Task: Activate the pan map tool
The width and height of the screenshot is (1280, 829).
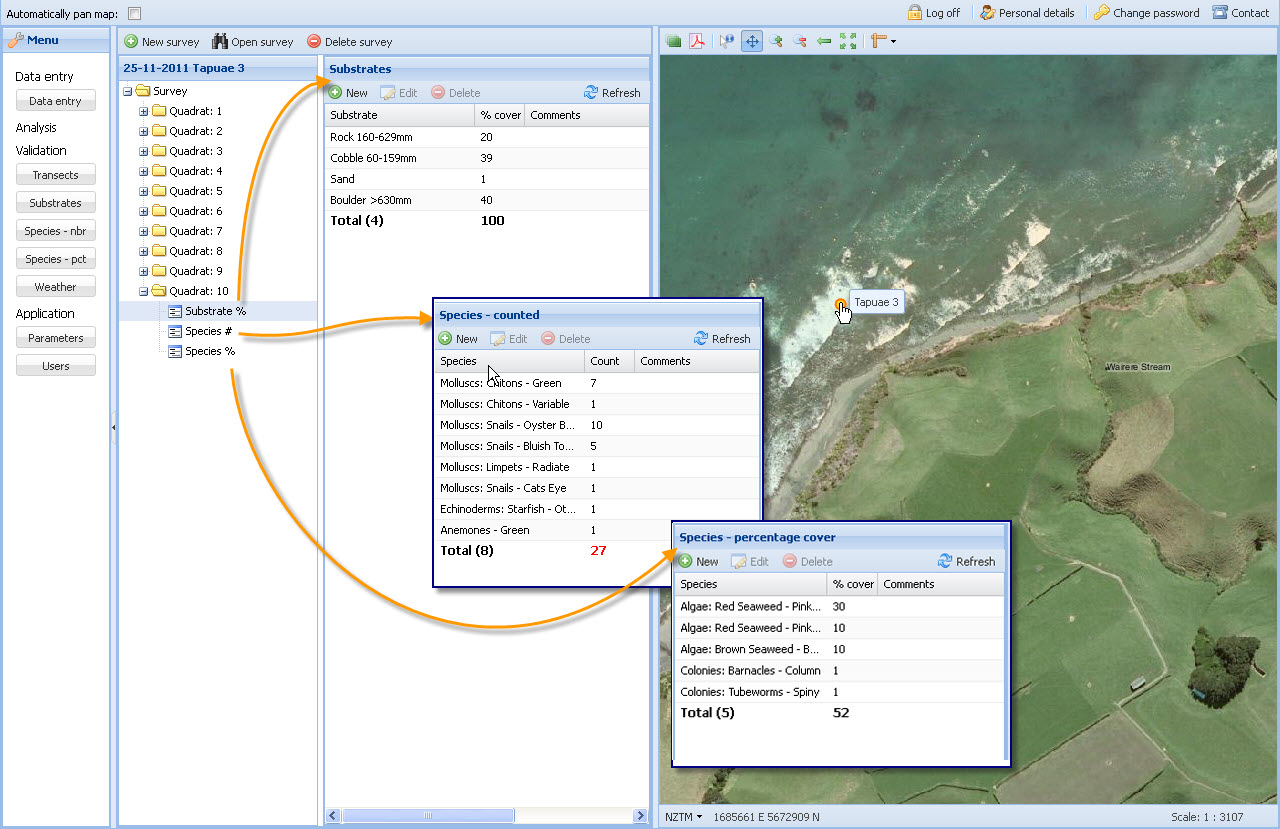Action: click(751, 41)
